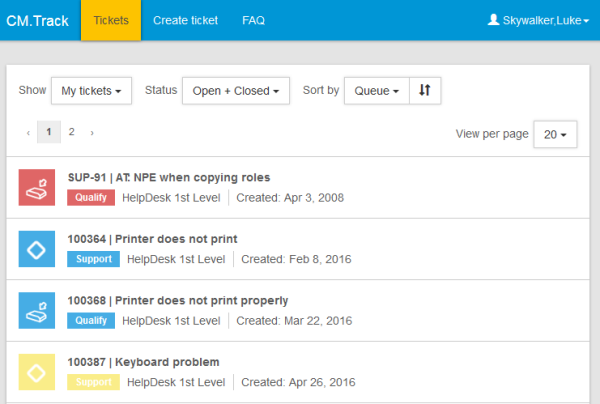Go to next page with the right chevron

click(92, 132)
